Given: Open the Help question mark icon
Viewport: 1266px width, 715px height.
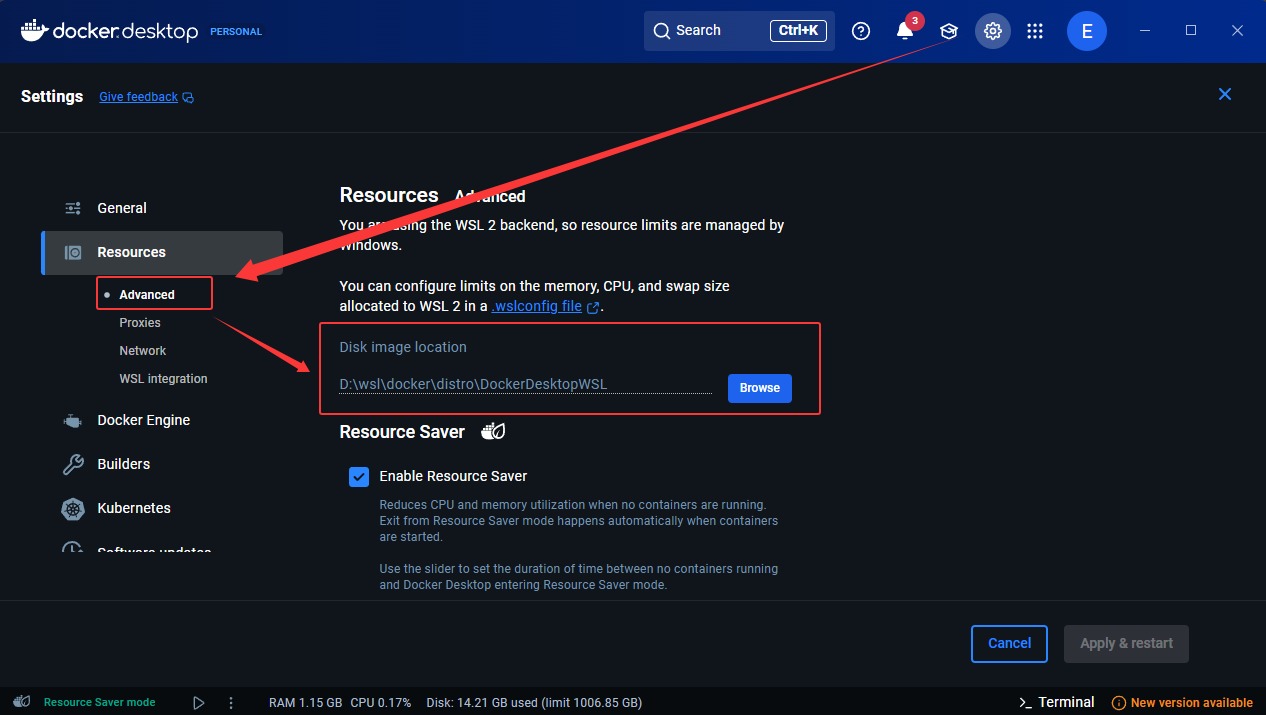Looking at the screenshot, I should (x=860, y=31).
